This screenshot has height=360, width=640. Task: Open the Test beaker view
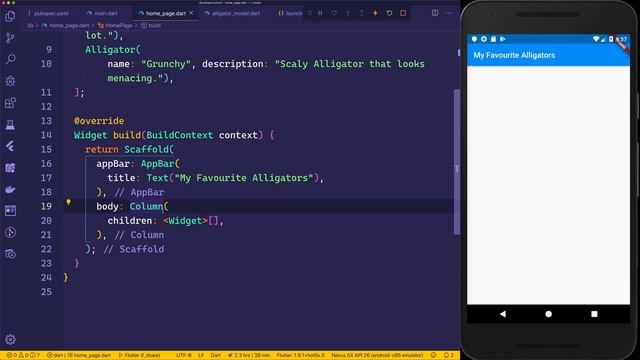pos(10,124)
